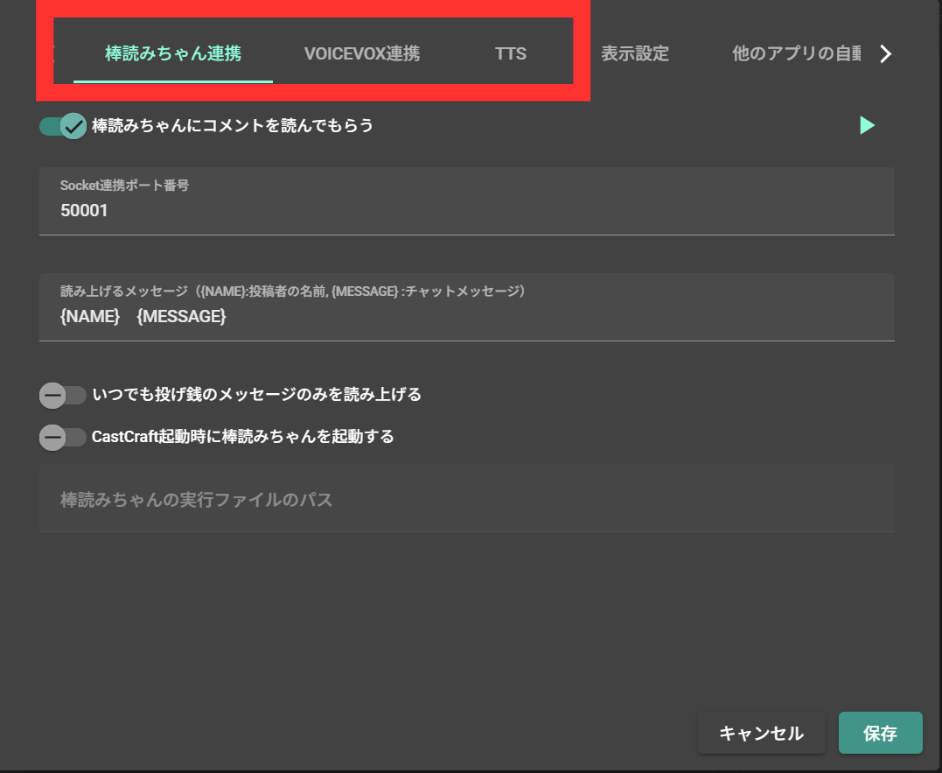Screen dimensions: 942x773
Task: Click the 保存 button
Action: point(880,733)
